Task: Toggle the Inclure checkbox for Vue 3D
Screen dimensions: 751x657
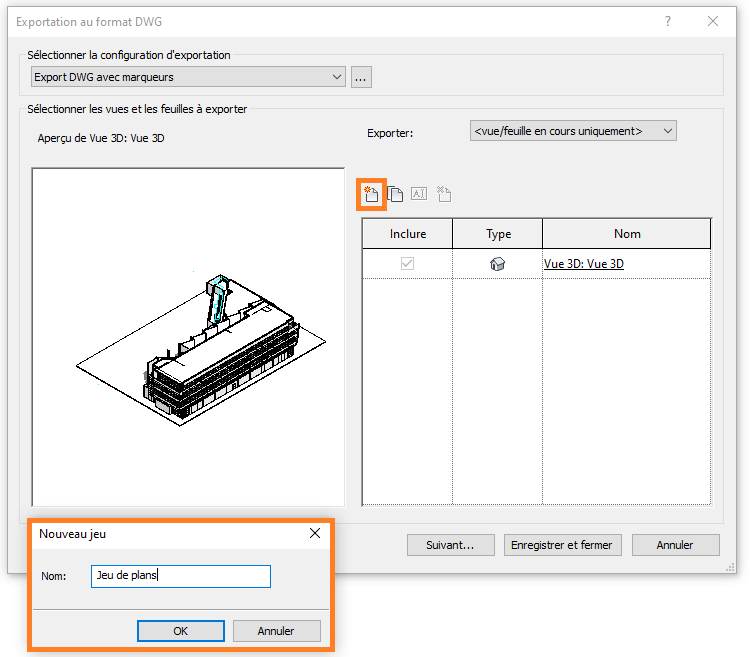Action: (407, 264)
